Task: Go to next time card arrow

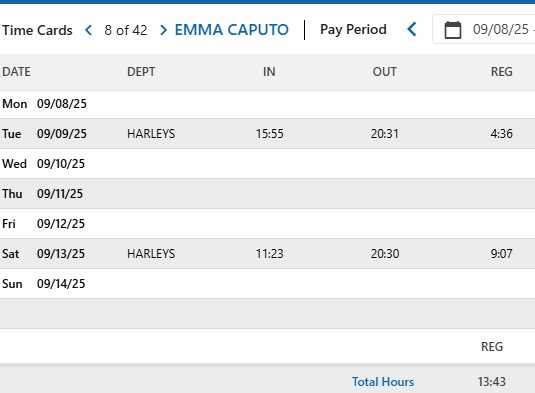Action: 163,30
